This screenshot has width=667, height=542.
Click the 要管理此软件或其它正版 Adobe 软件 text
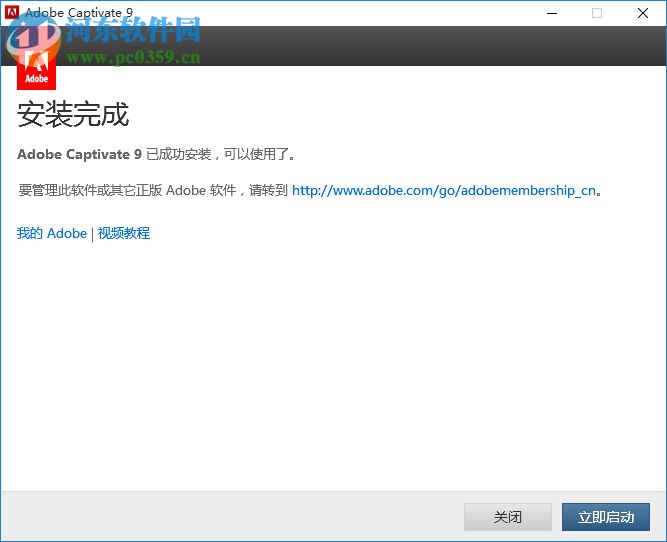click(x=127, y=190)
